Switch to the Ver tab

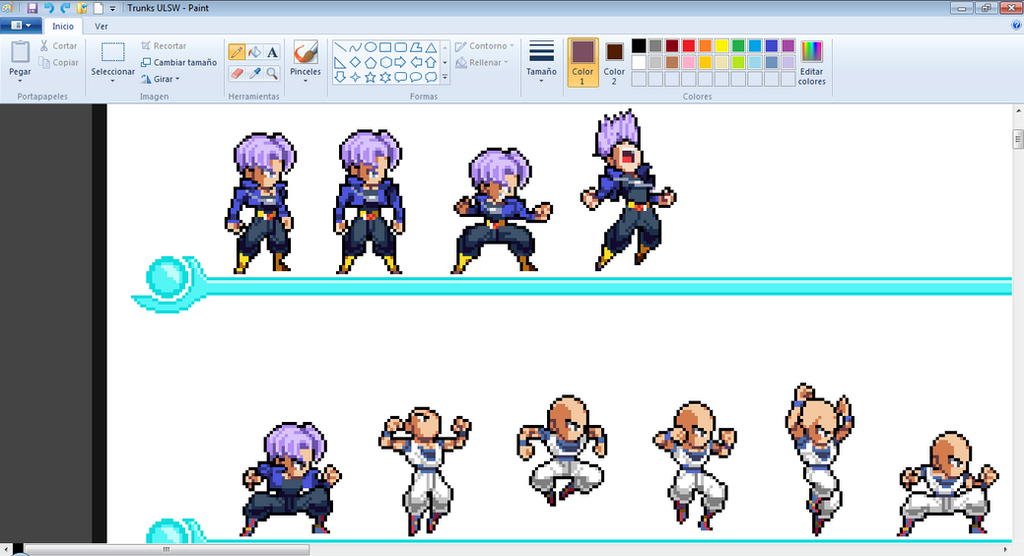101,26
